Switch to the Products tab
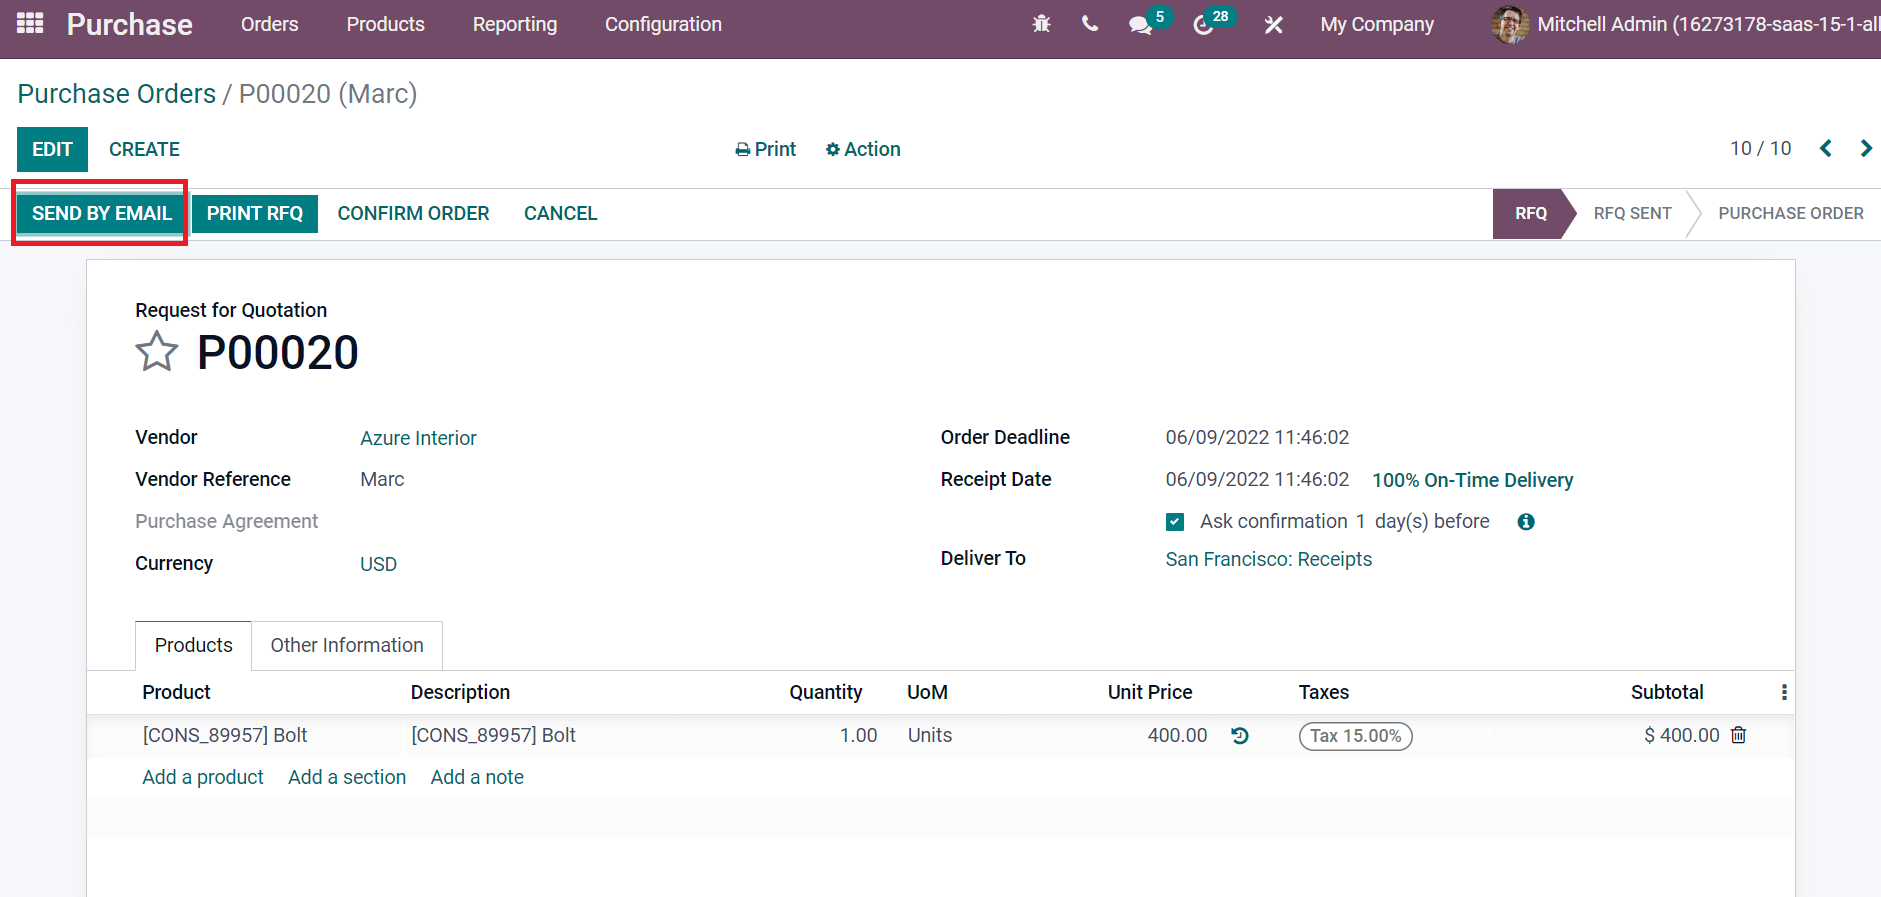The image size is (1881, 897). [193, 645]
